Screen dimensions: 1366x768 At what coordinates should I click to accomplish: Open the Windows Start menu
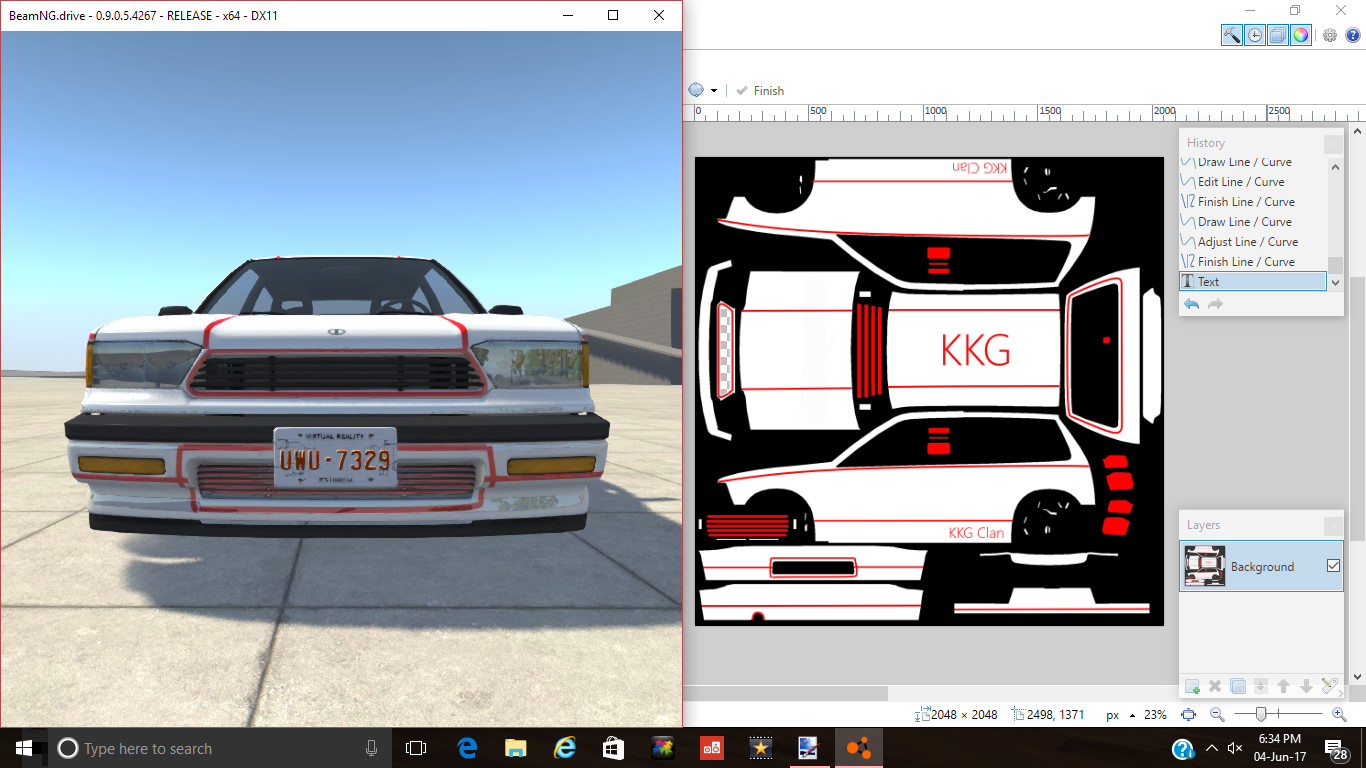pyautogui.click(x=24, y=748)
